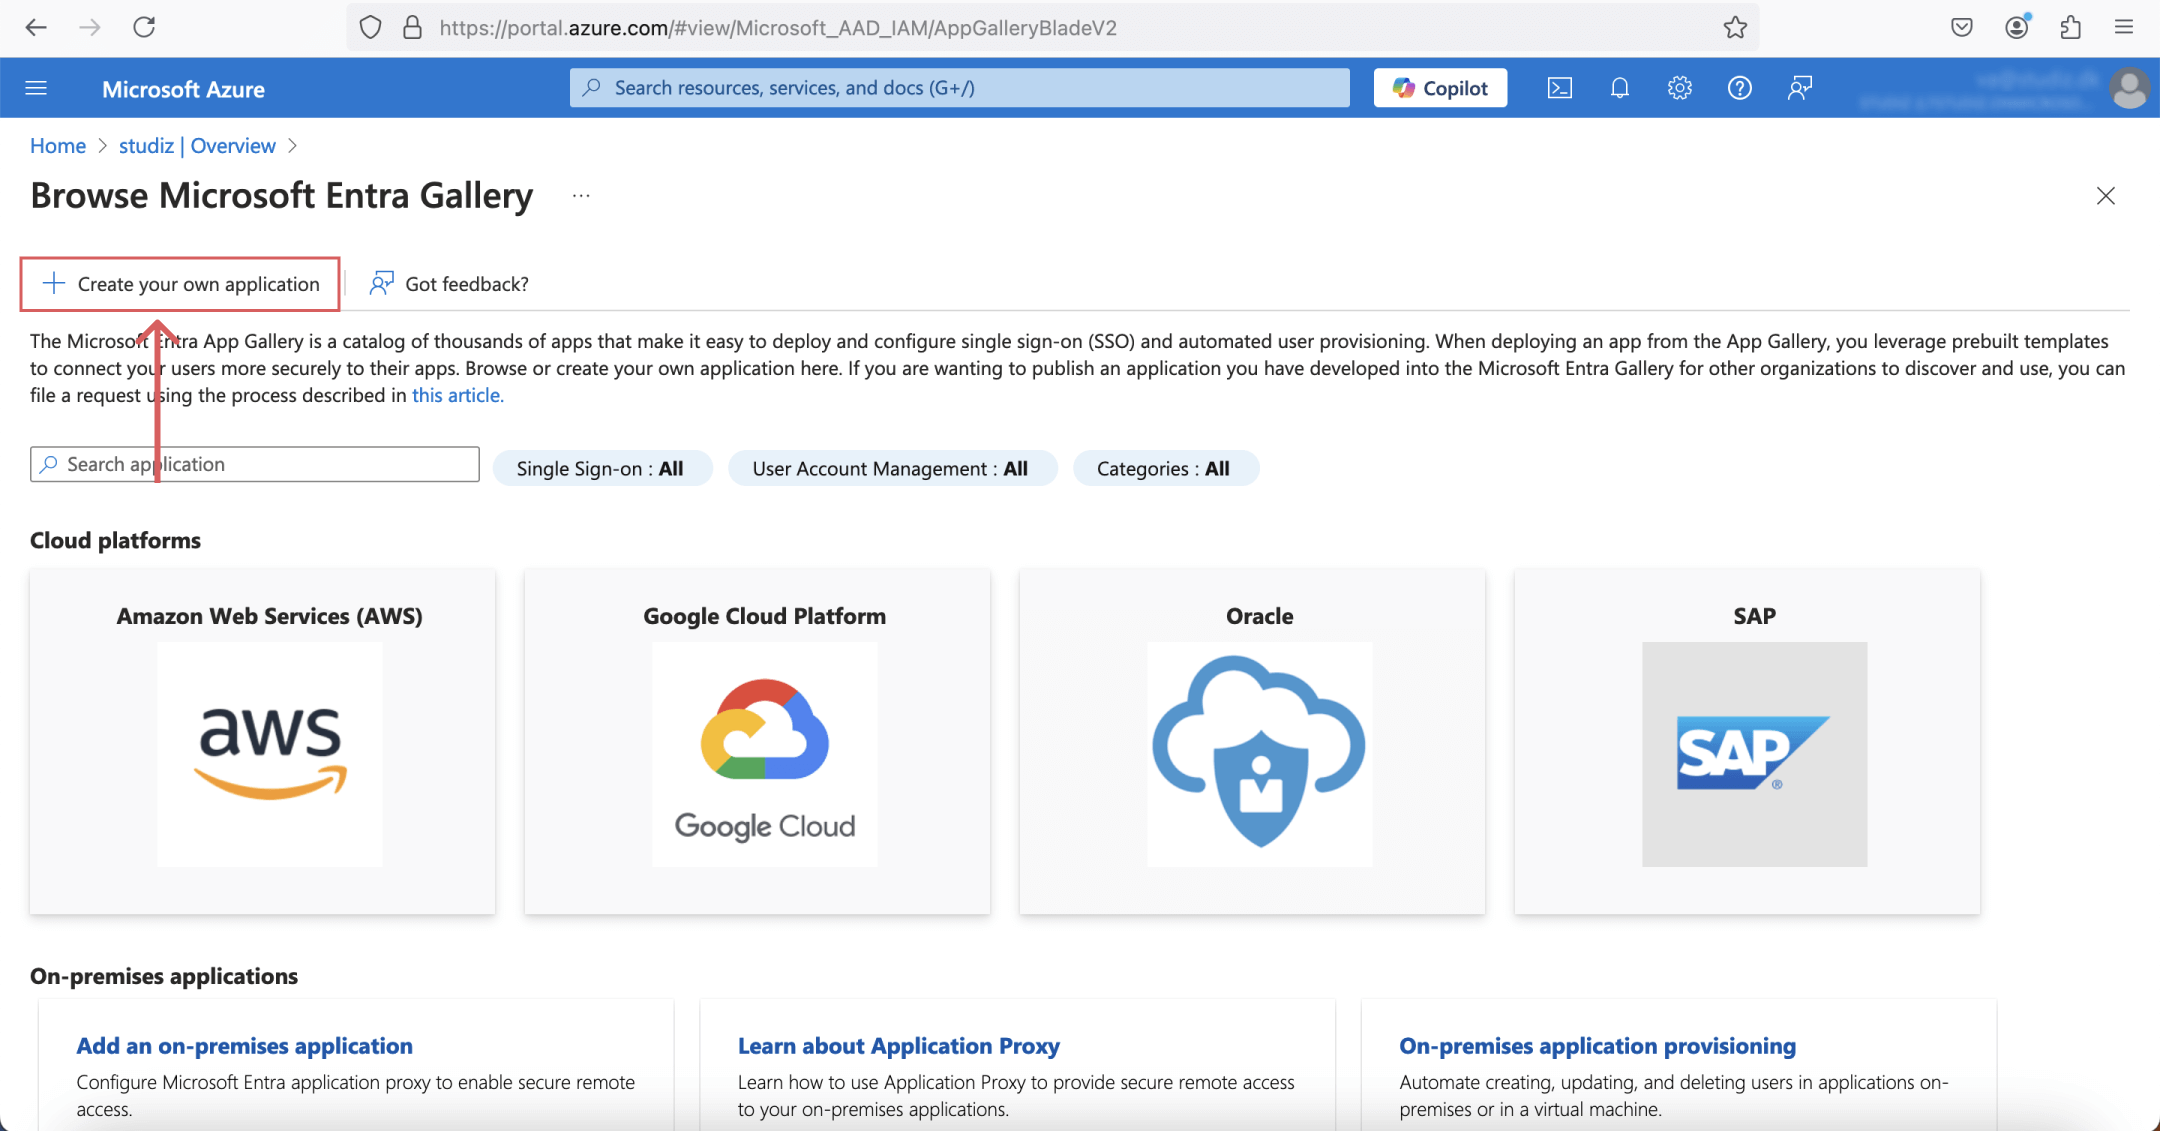Image resolution: width=2160 pixels, height=1131 pixels.
Task: Open the Firefox application menu
Action: coord(2124,28)
